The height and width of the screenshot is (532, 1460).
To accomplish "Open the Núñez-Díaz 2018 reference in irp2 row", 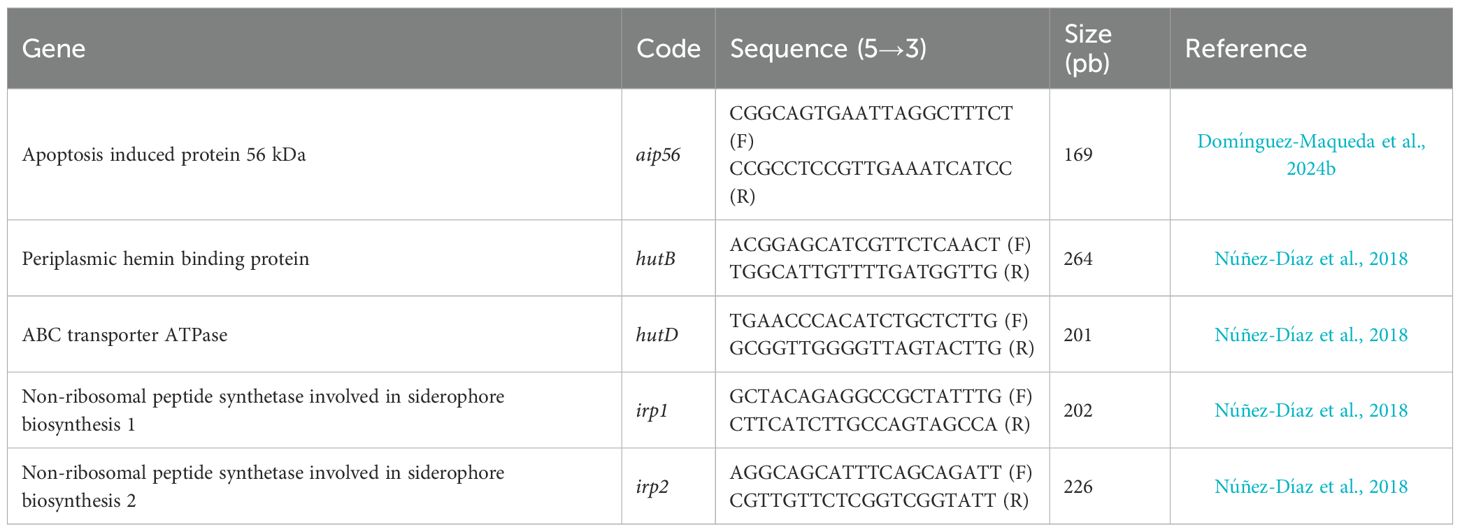I will (x=1311, y=487).
